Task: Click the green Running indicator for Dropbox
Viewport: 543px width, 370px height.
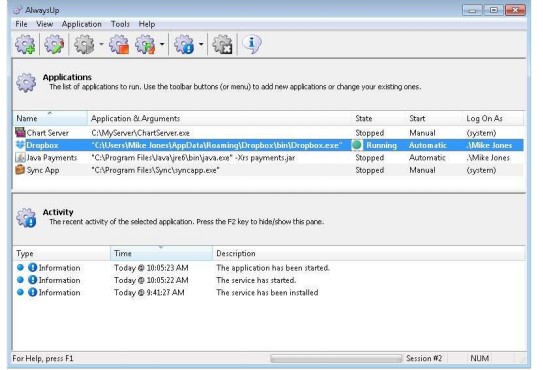Action: 357,145
